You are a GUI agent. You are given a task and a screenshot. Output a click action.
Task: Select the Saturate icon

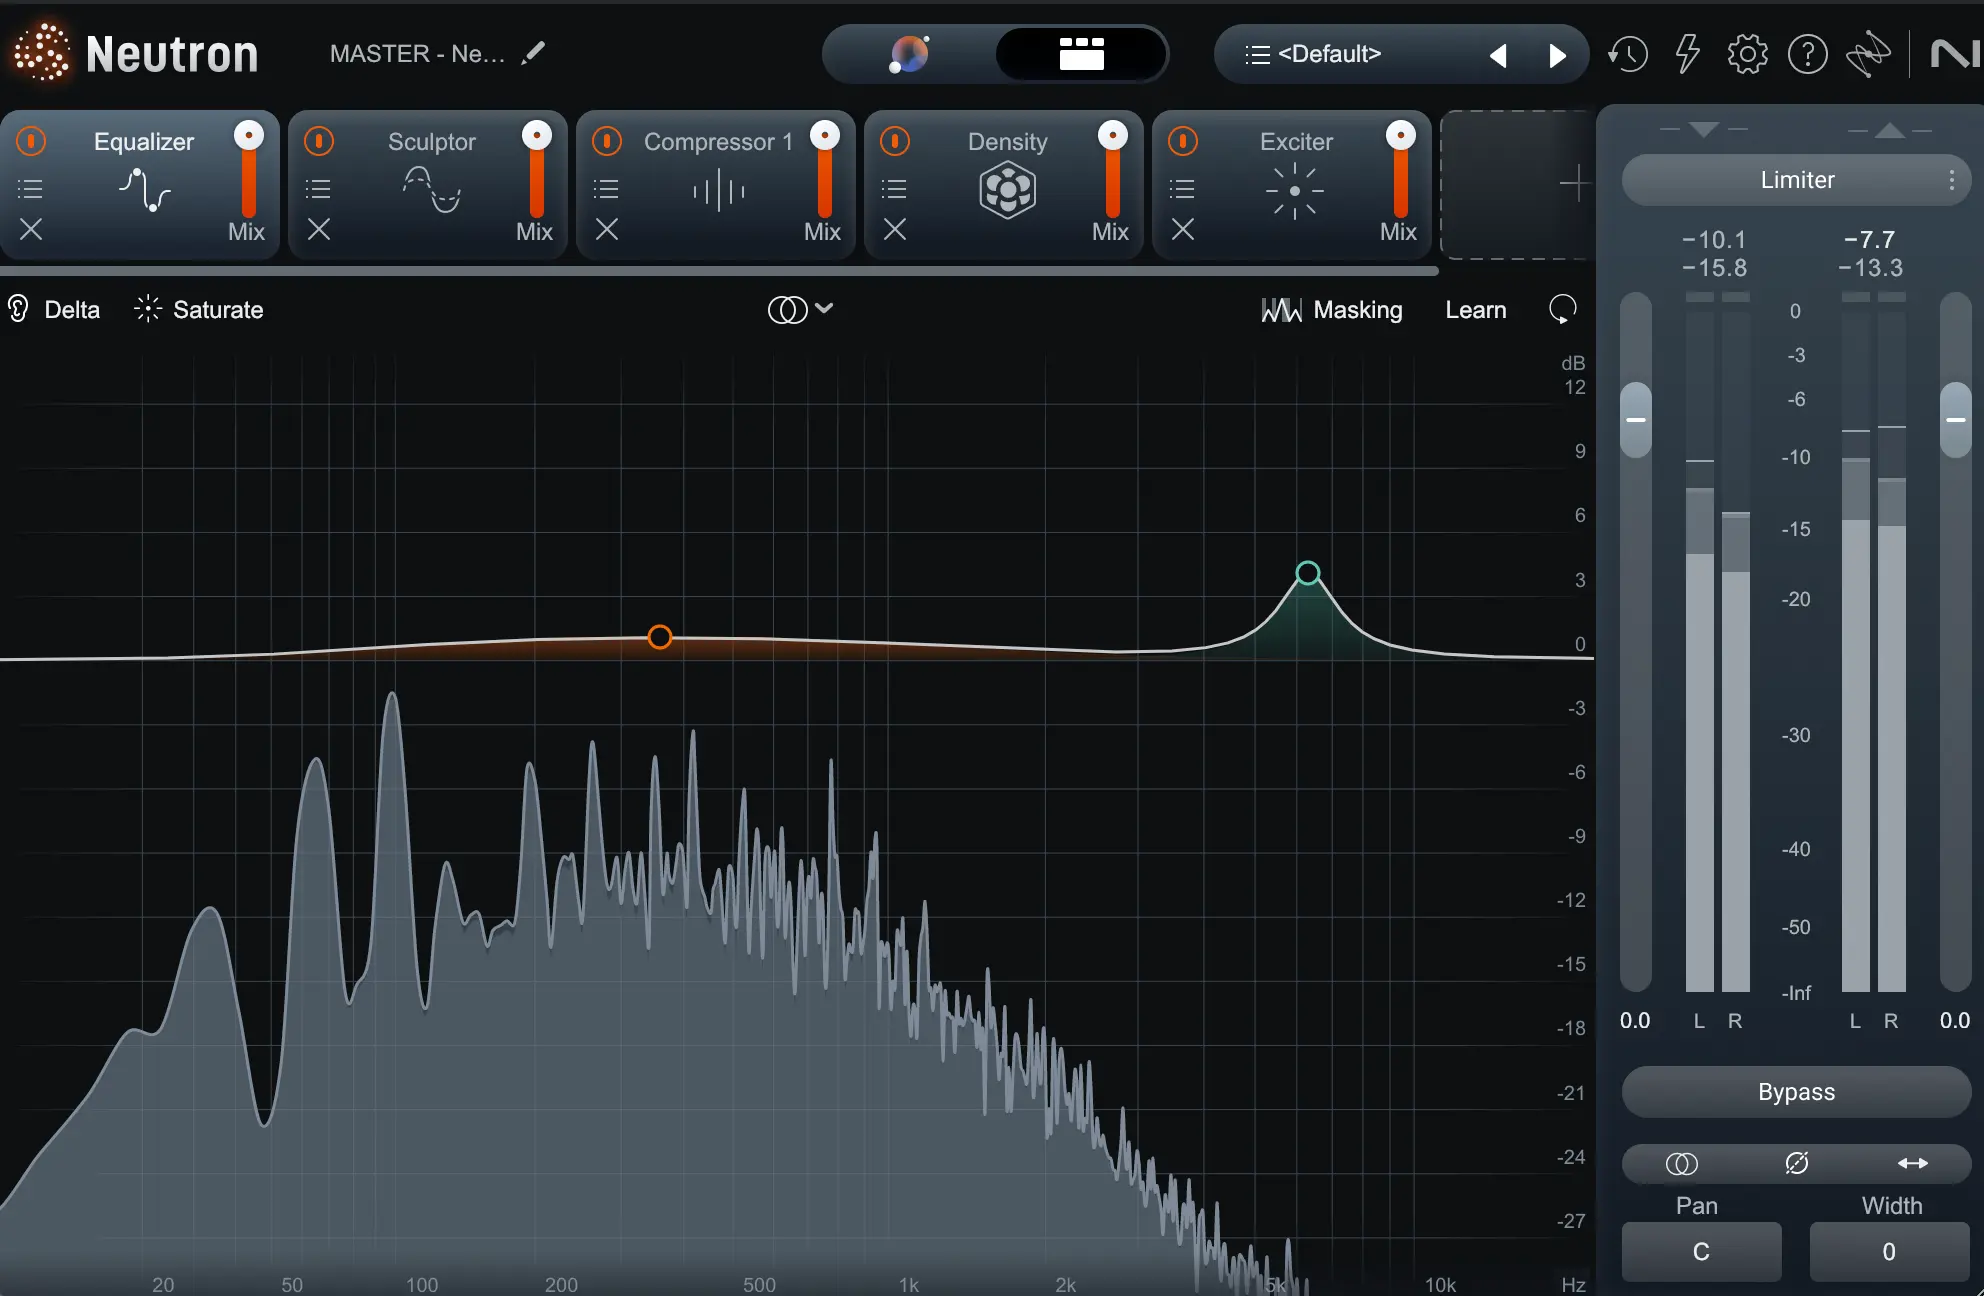click(146, 309)
